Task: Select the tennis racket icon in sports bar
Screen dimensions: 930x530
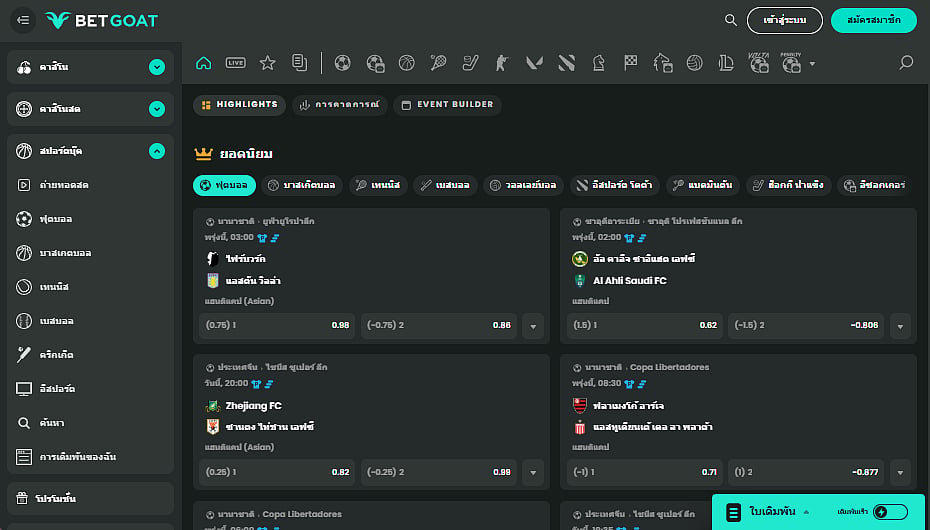Action: pos(438,63)
